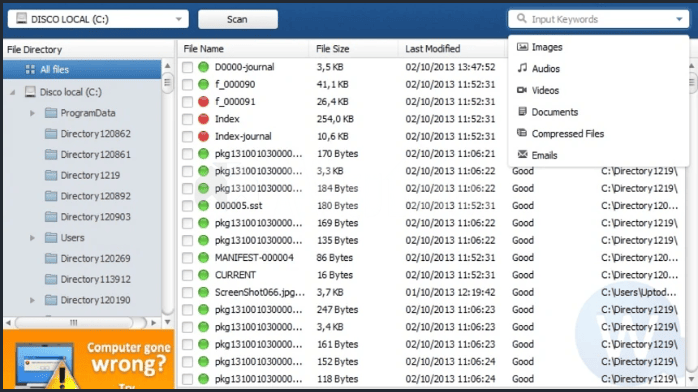The height and width of the screenshot is (392, 698).
Task: Sort by Last Modified column header
Action: [451, 48]
